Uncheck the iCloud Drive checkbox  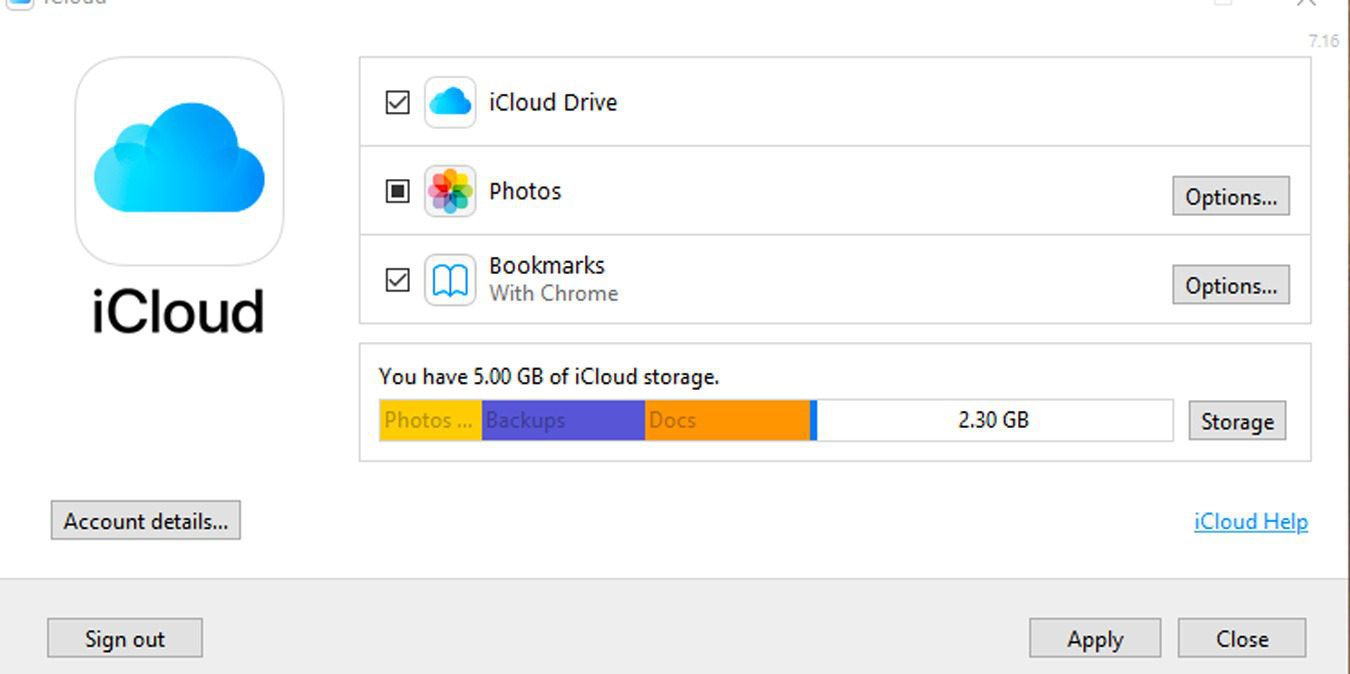398,102
